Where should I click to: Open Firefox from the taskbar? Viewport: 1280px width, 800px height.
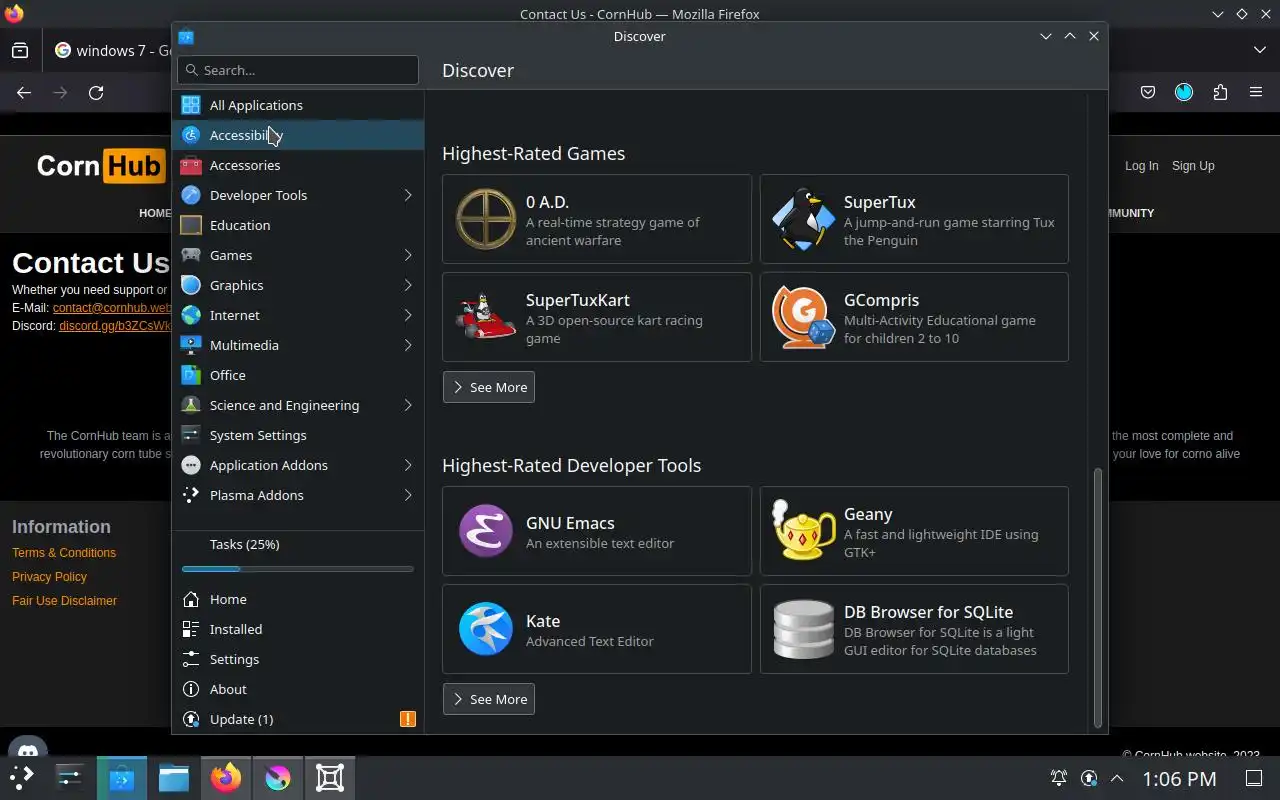pyautogui.click(x=226, y=778)
